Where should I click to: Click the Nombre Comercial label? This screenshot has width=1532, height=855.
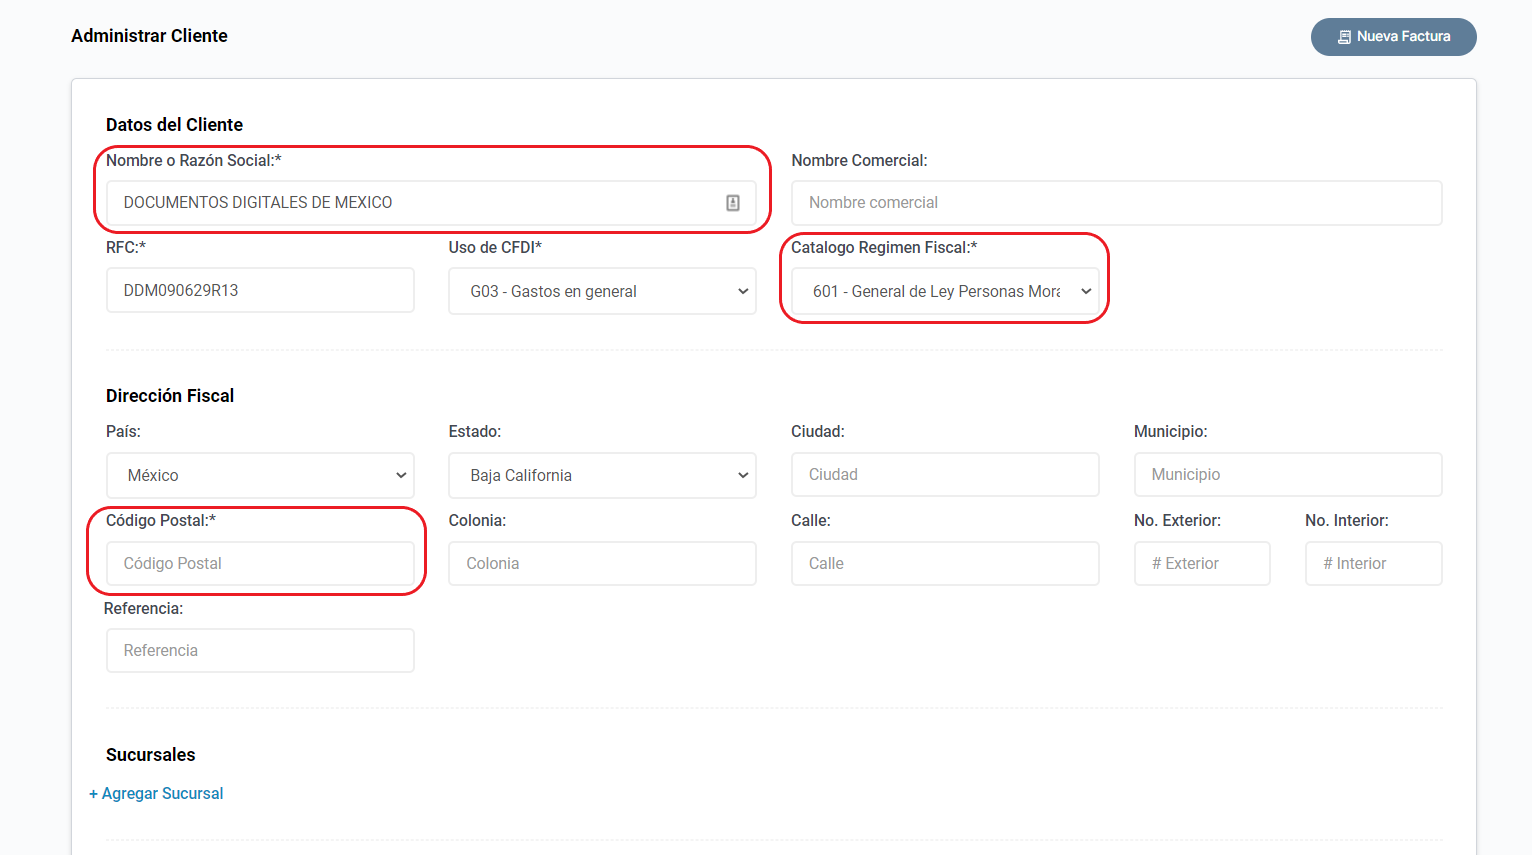859,160
